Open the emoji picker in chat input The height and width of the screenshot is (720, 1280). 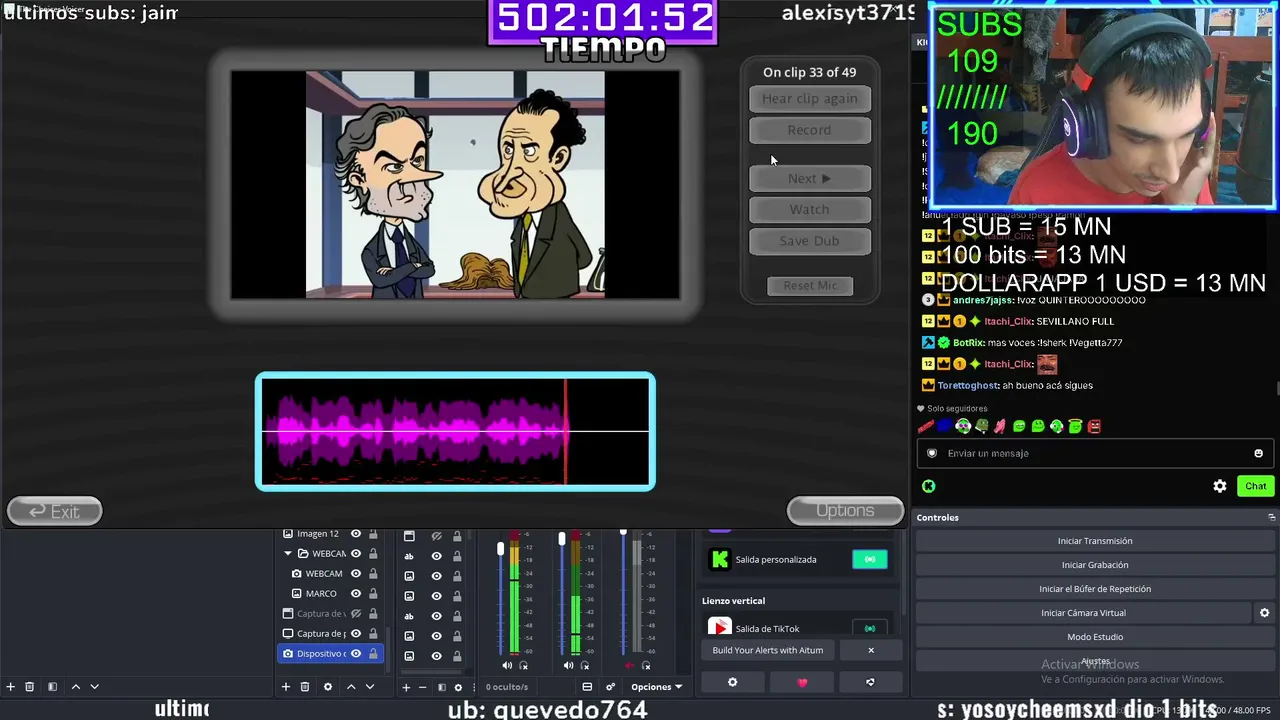[x=1258, y=453]
